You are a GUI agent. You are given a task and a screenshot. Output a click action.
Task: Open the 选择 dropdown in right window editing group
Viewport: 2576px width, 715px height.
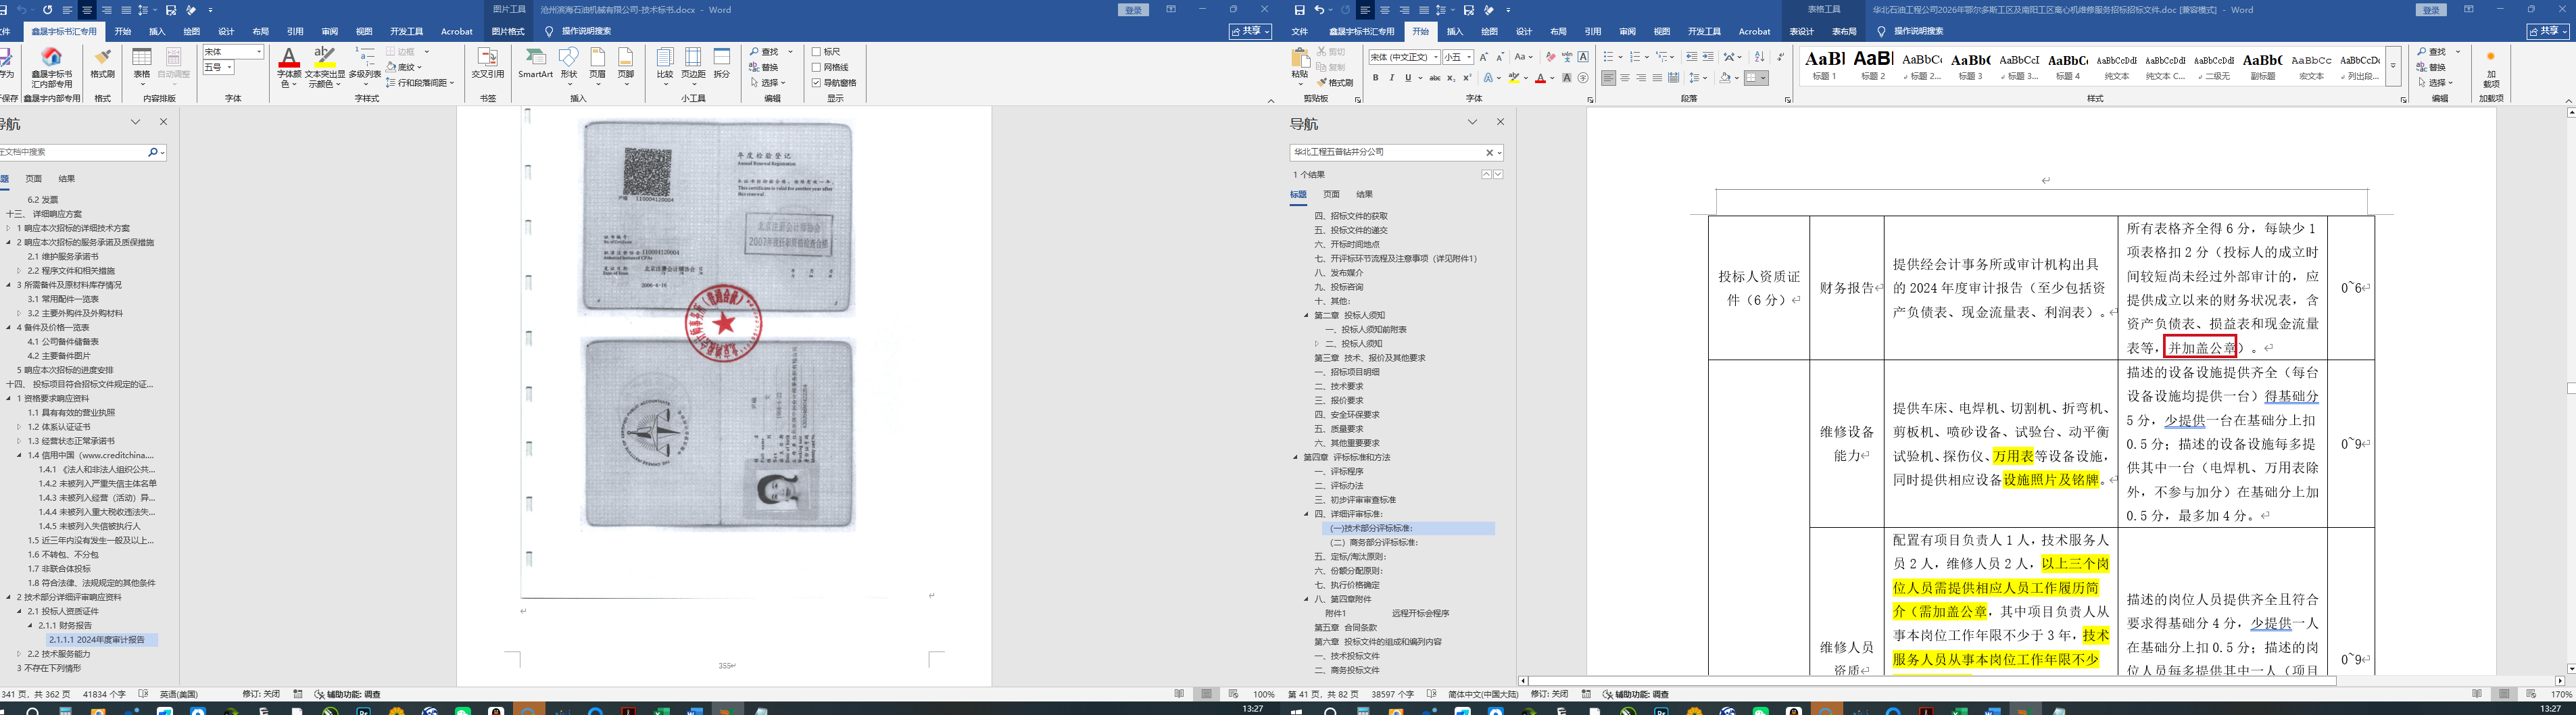tap(2437, 82)
